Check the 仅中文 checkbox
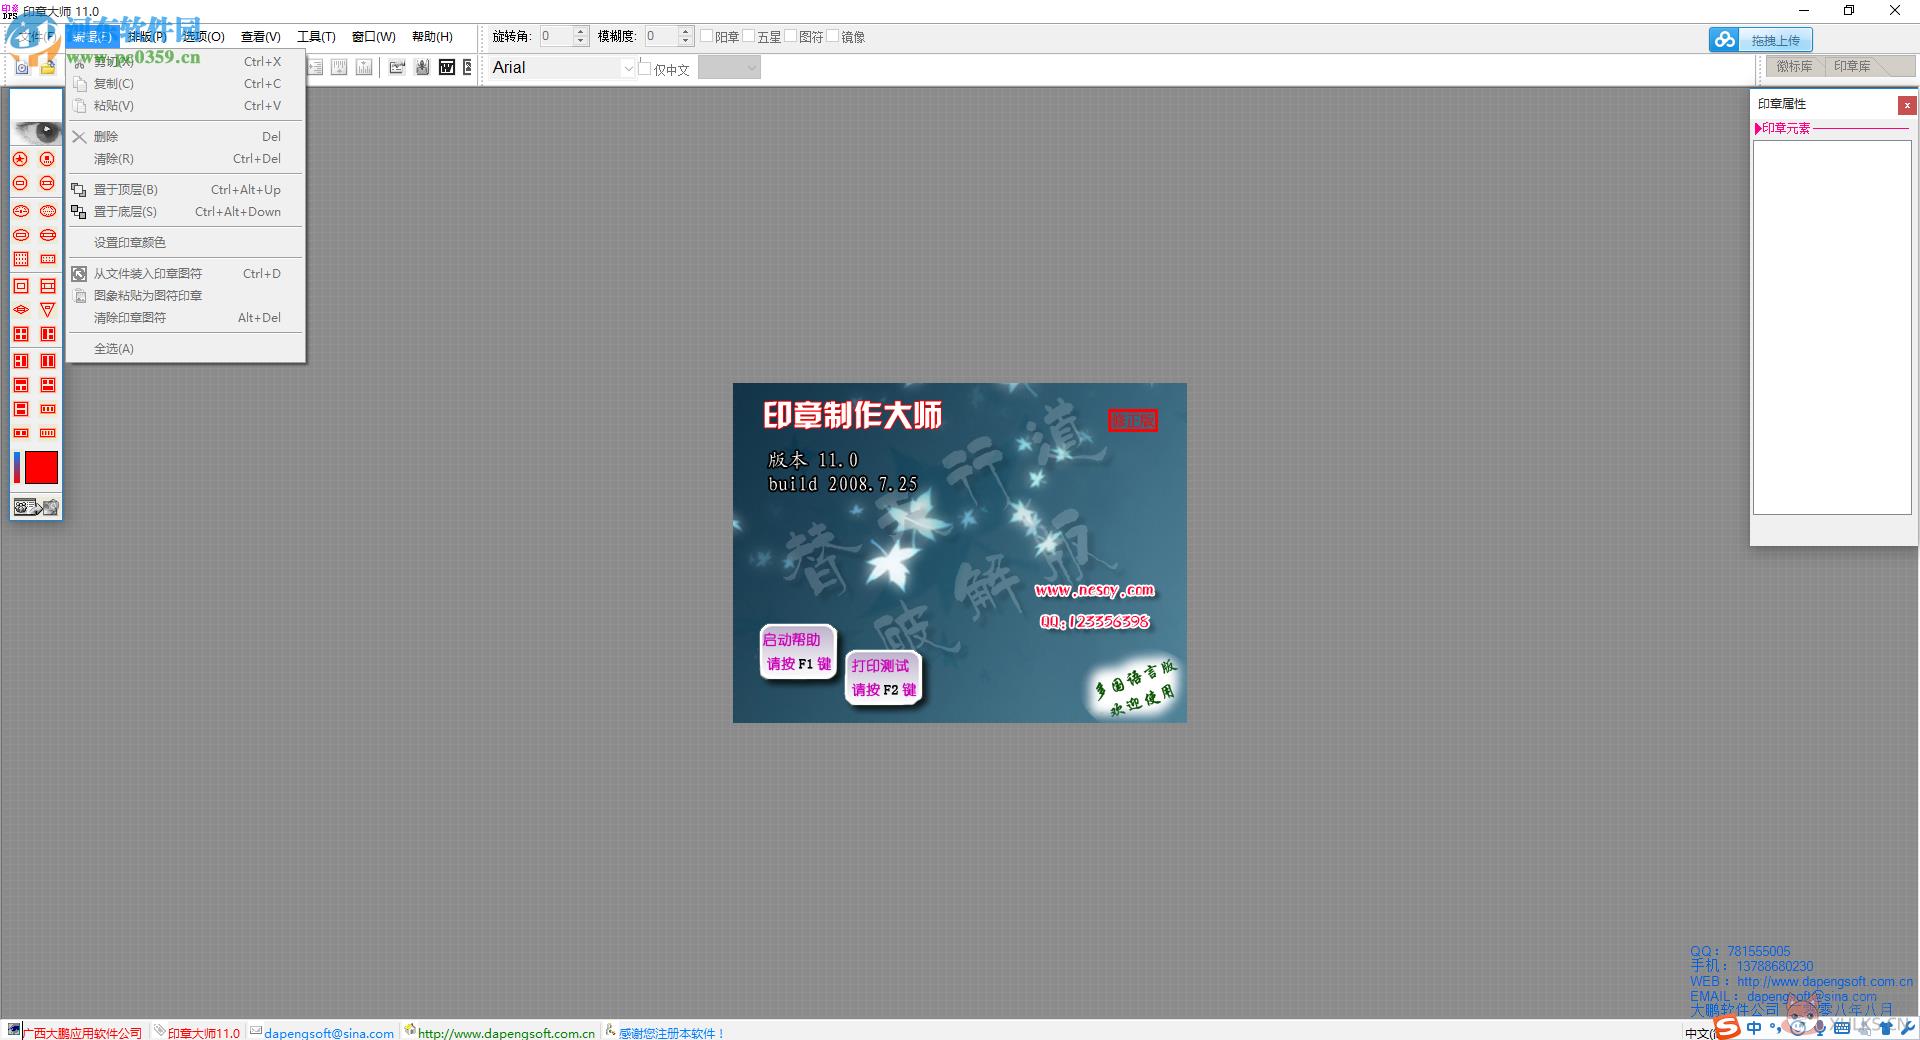The height and width of the screenshot is (1040, 1920). [645, 68]
